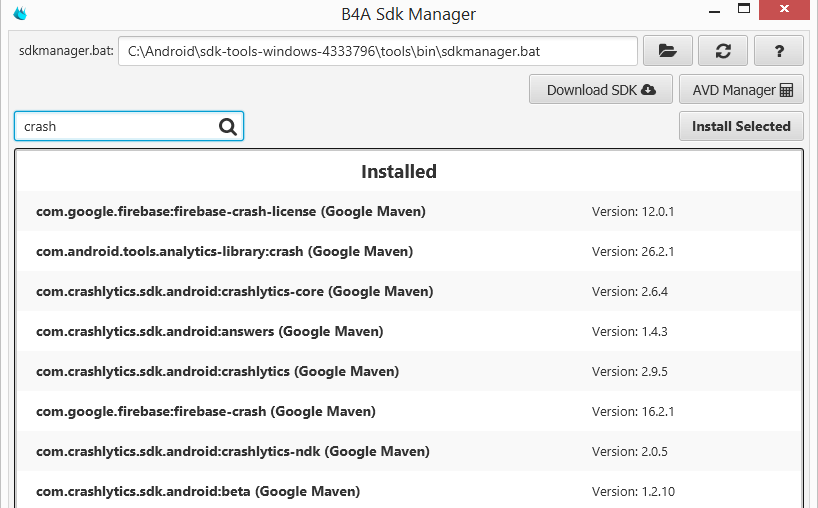Click the search magnifier icon
The width and height of the screenshot is (818, 508).
pyautogui.click(x=228, y=126)
